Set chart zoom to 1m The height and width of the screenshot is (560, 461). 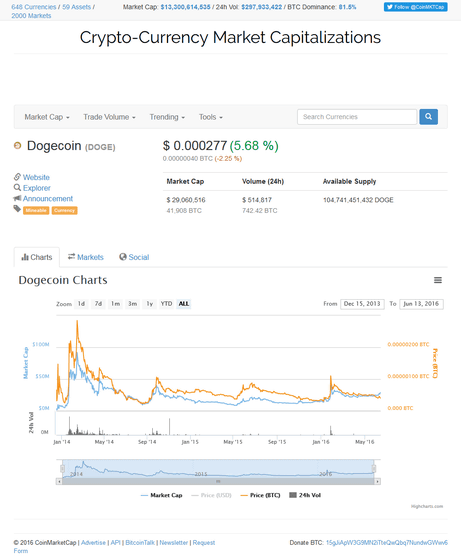(x=115, y=304)
